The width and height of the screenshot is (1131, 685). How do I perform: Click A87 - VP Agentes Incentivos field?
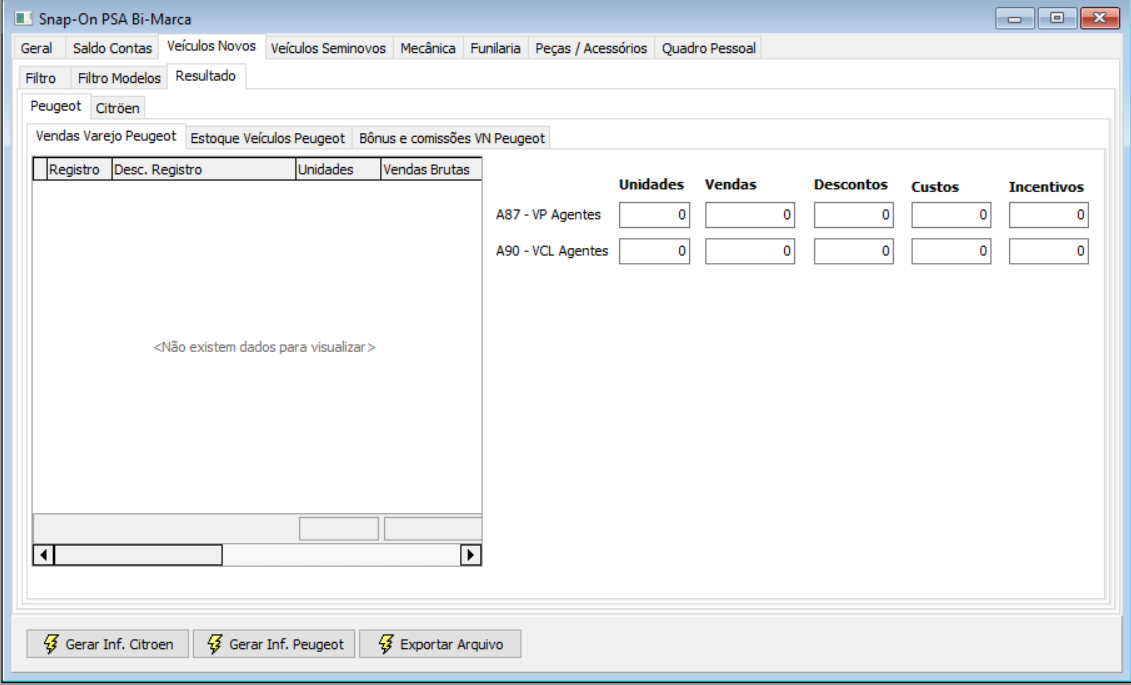pyautogui.click(x=1049, y=215)
